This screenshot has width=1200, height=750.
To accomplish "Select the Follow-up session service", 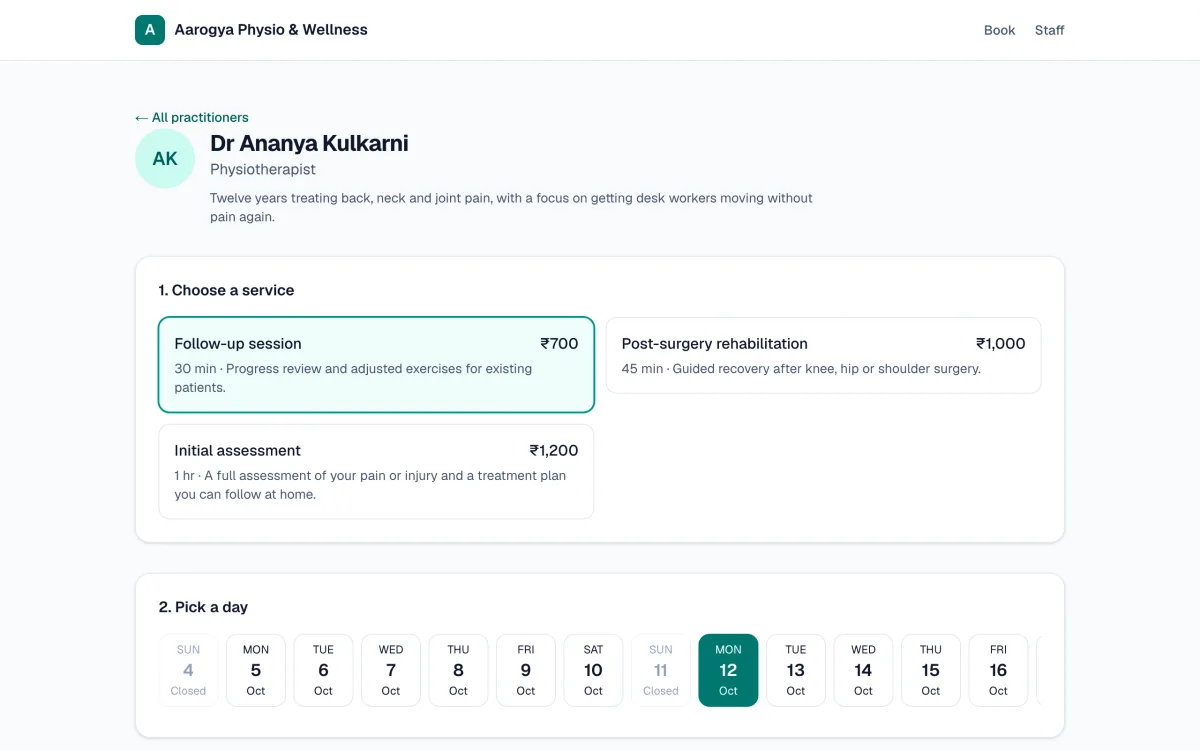I will (x=376, y=365).
